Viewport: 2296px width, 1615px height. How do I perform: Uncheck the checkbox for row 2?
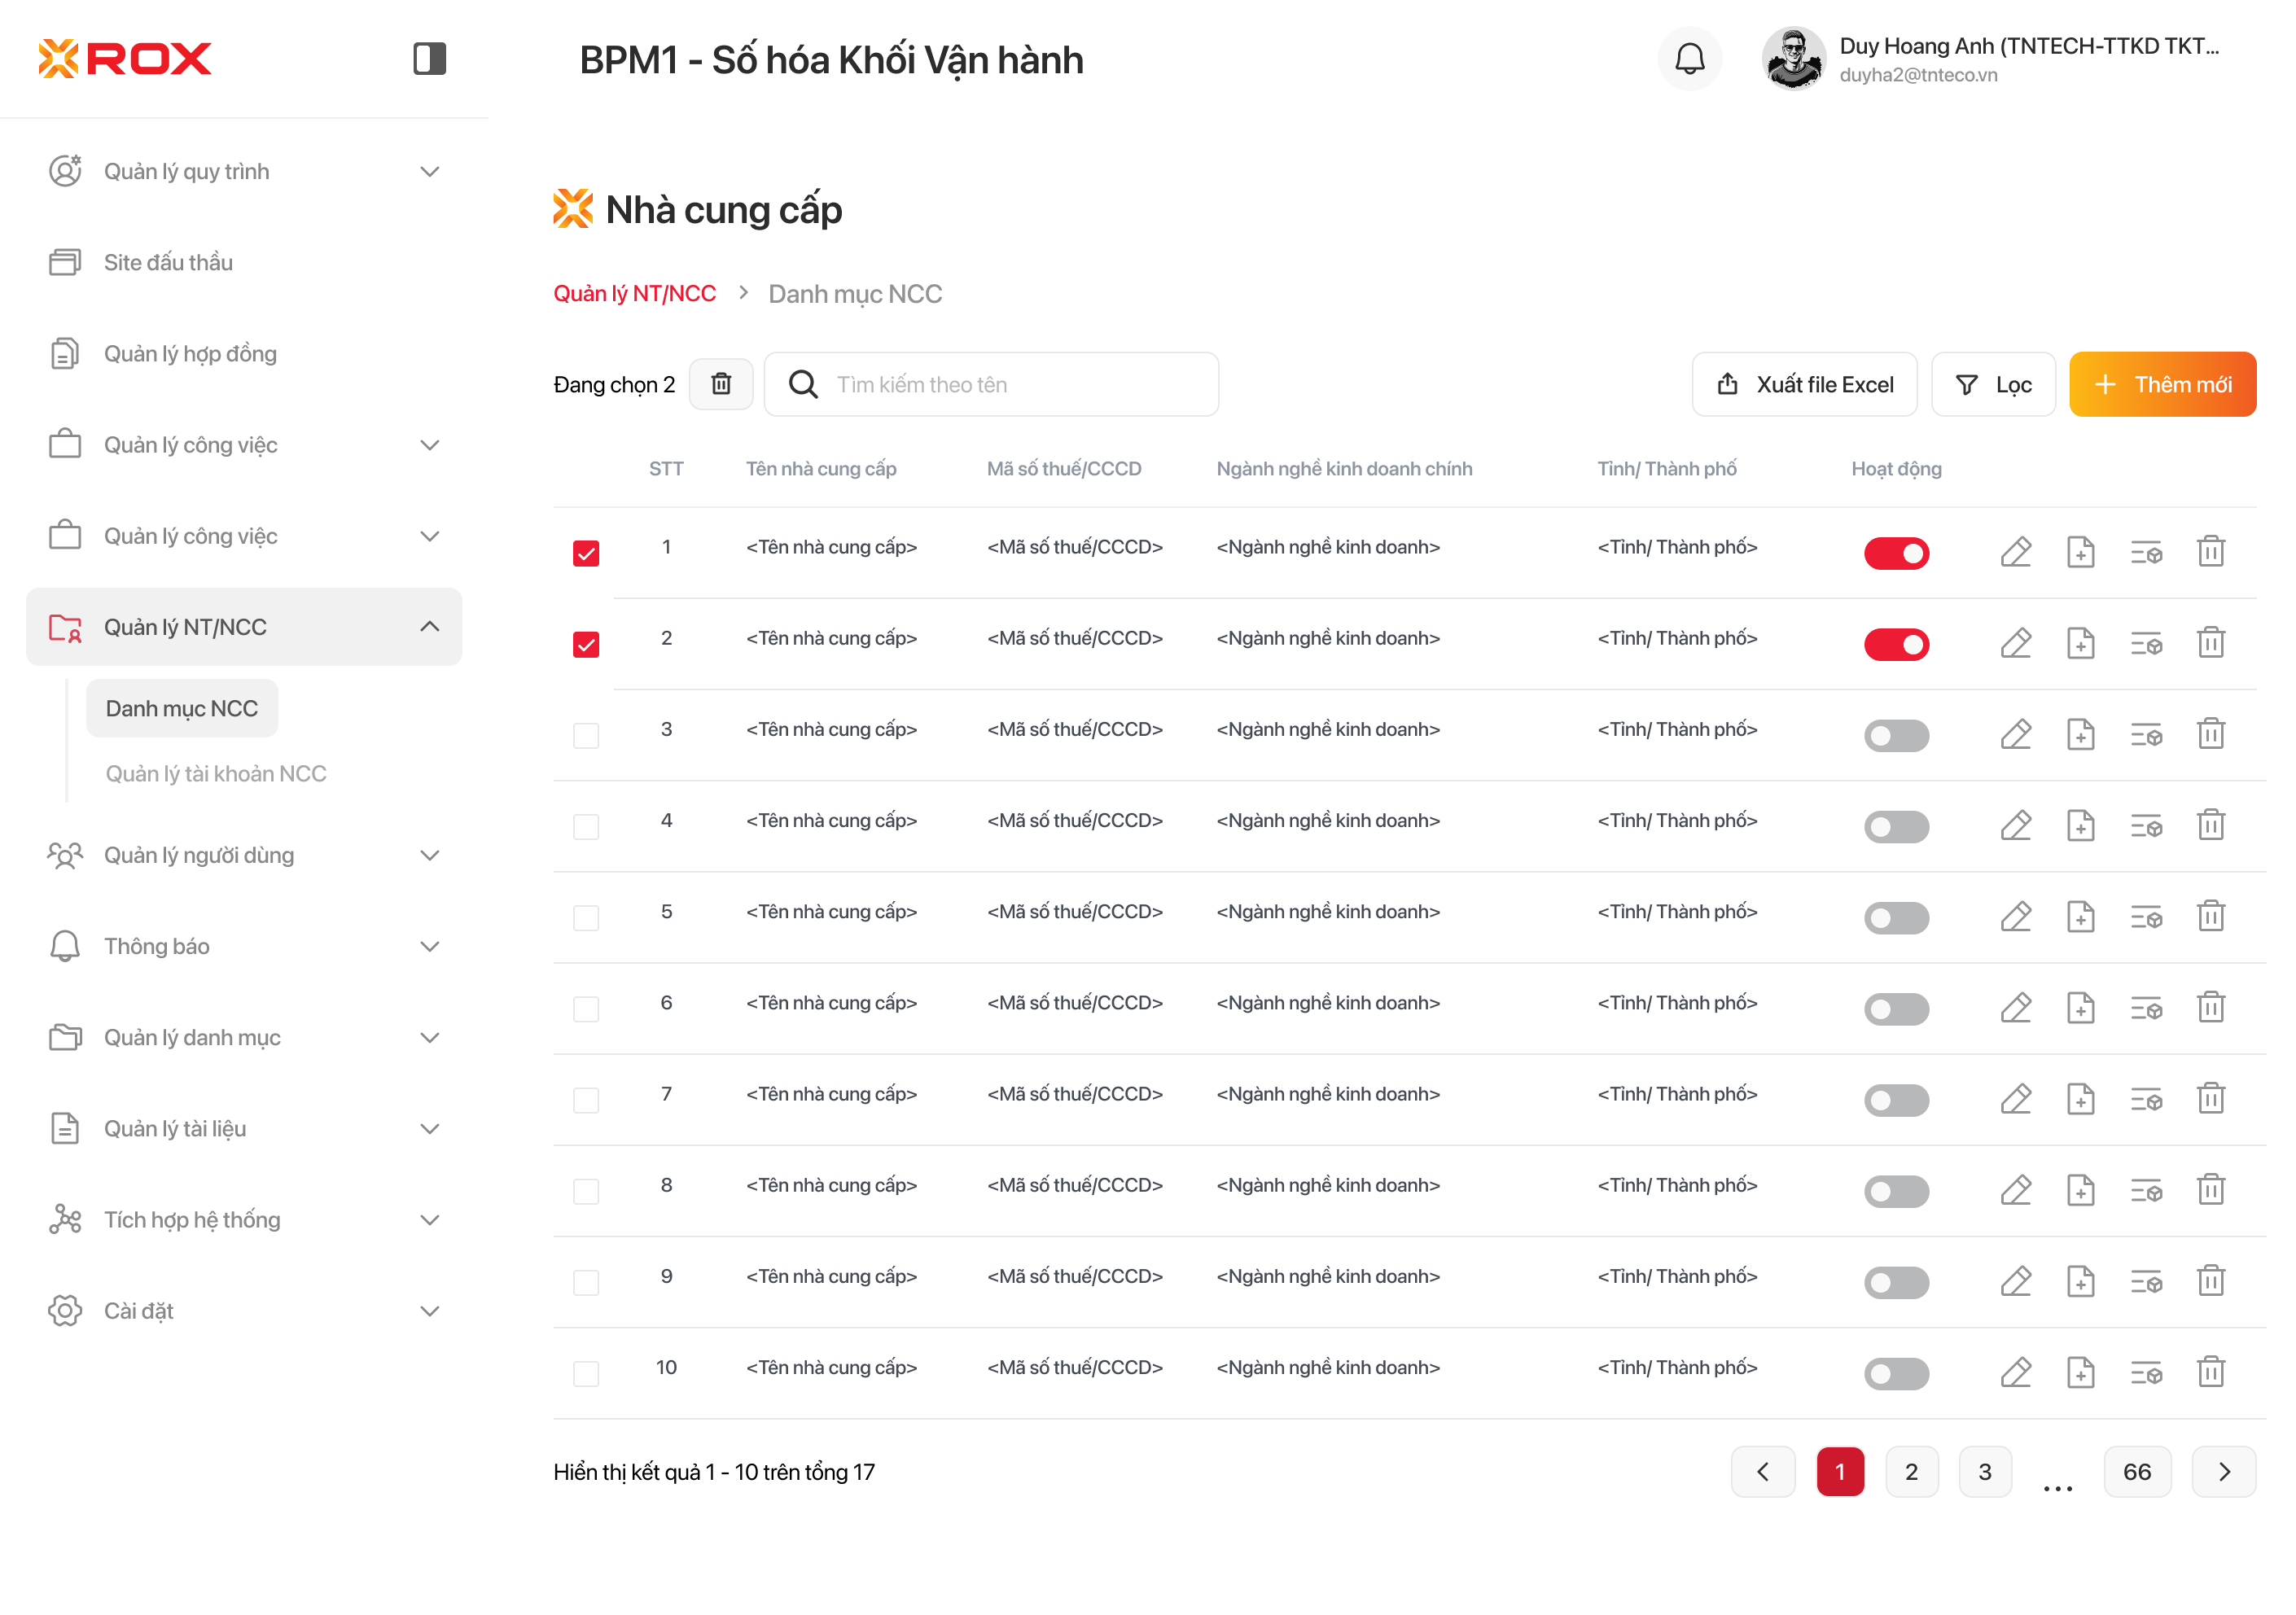point(586,644)
